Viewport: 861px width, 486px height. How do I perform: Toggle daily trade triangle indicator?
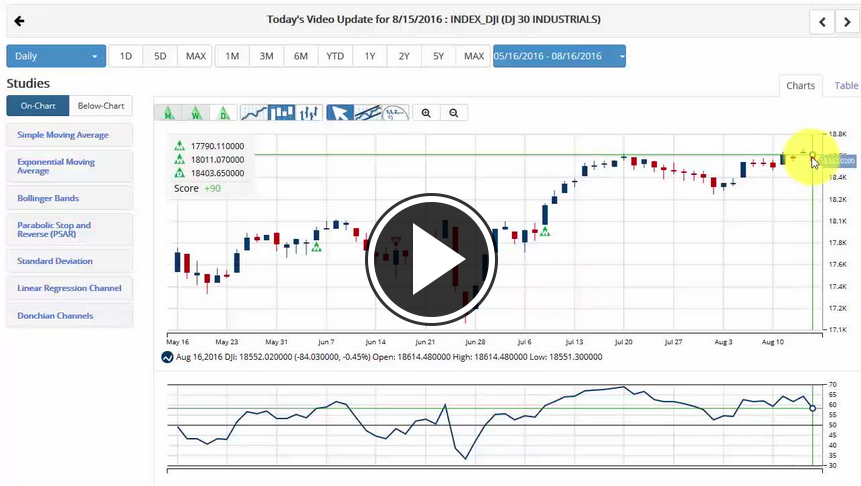pyautogui.click(x=223, y=113)
